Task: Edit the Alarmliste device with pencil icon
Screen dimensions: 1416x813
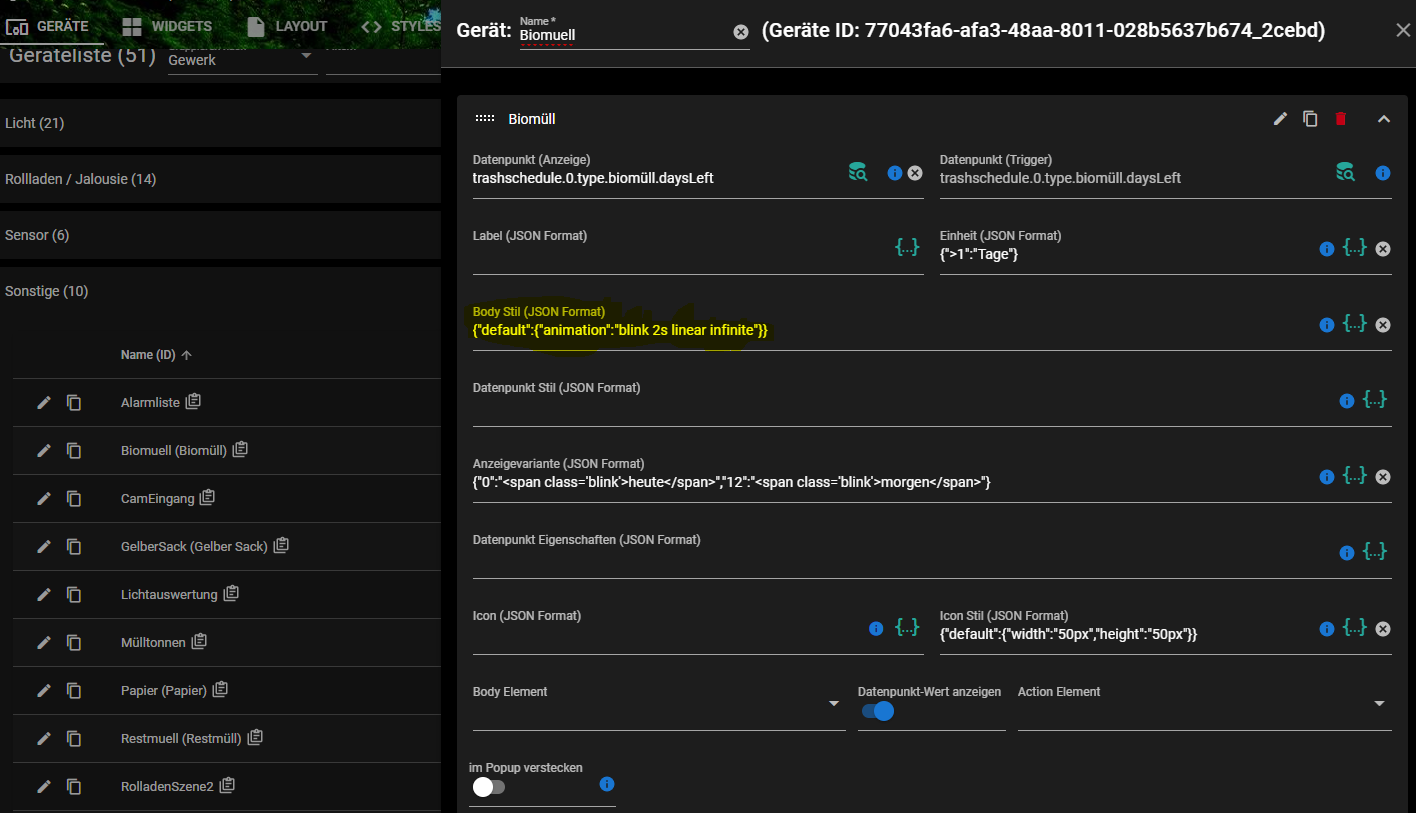Action: point(44,402)
